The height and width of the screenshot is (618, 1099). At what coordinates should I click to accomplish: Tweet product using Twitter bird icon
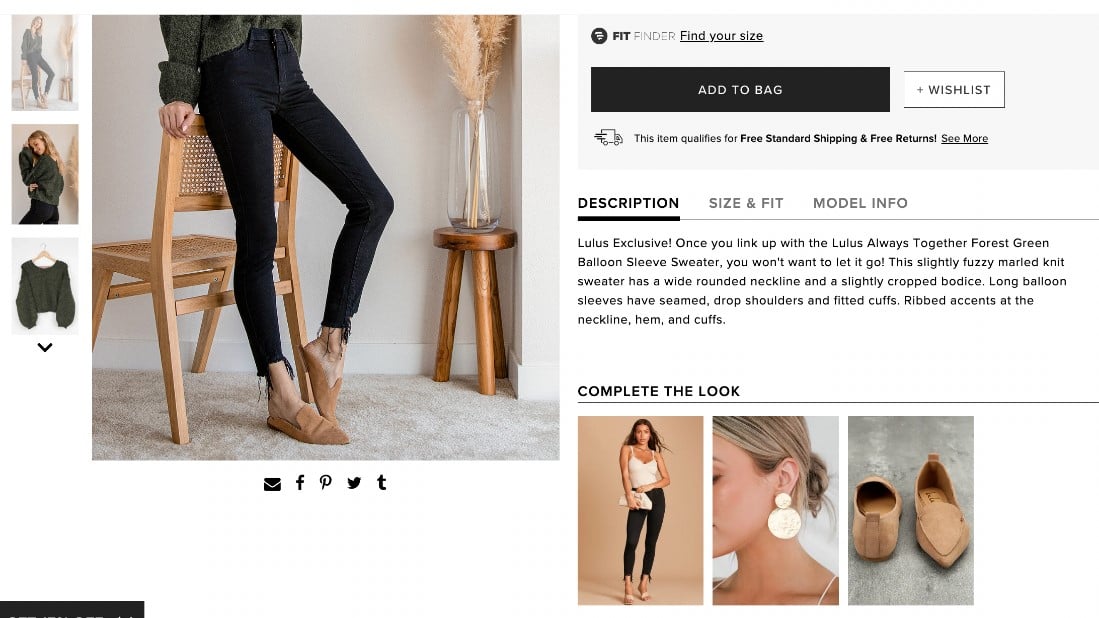(354, 483)
